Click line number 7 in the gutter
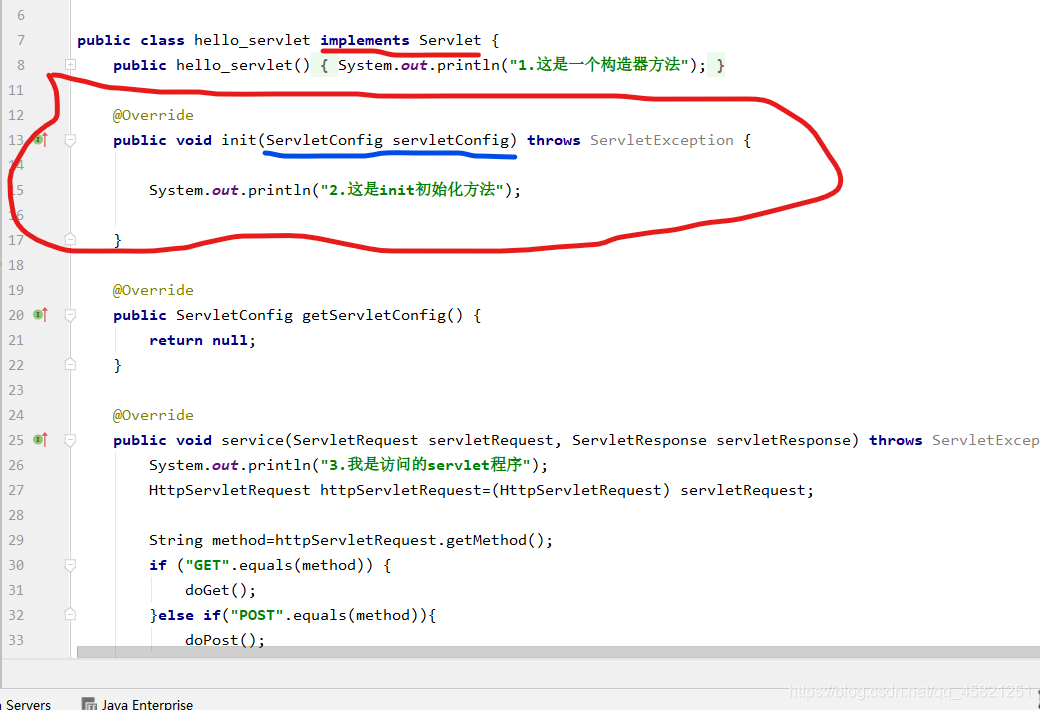This screenshot has height=710, width=1040. pos(21,40)
